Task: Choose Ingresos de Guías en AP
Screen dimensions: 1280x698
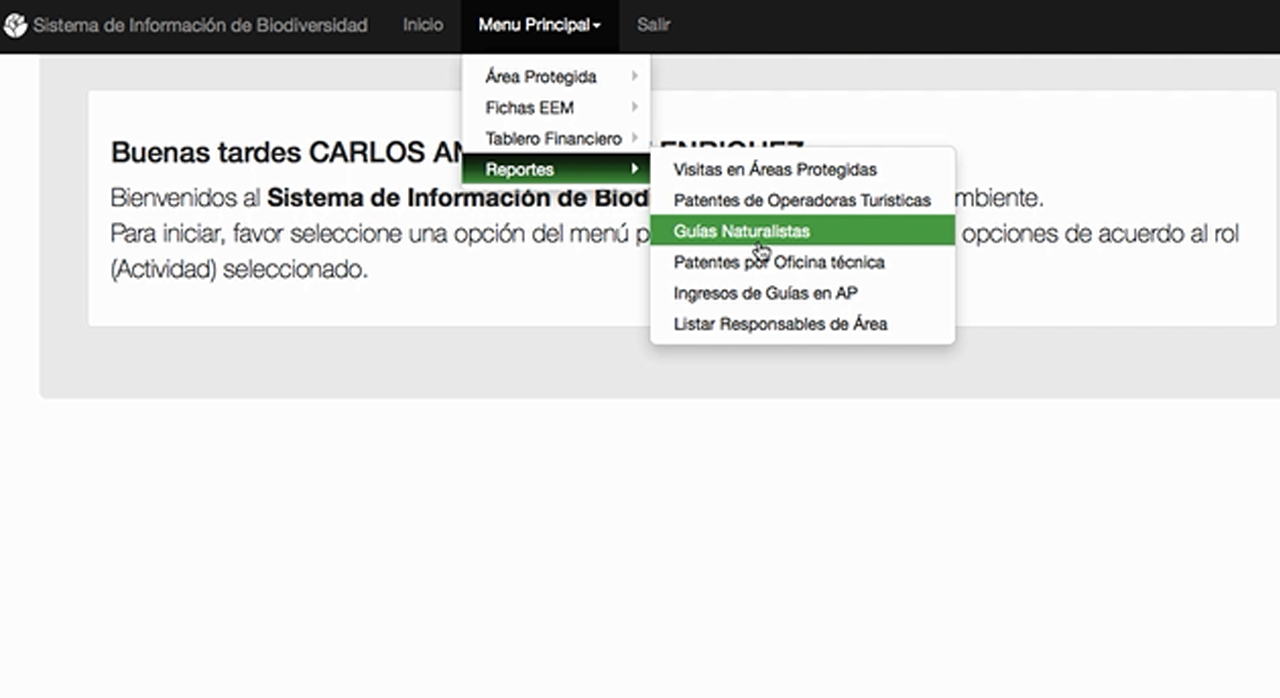Action: [765, 294]
